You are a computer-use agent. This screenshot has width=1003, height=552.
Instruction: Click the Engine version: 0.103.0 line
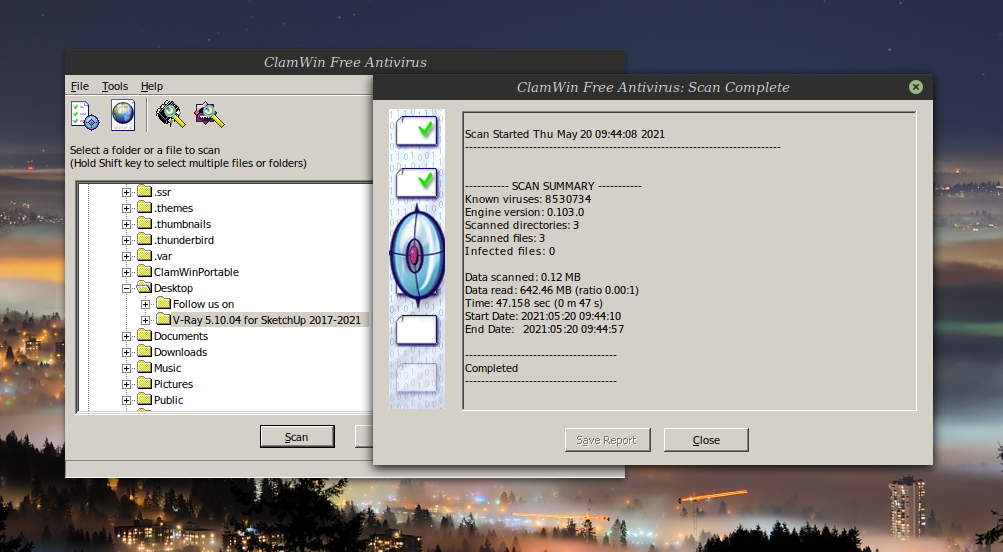pos(524,212)
